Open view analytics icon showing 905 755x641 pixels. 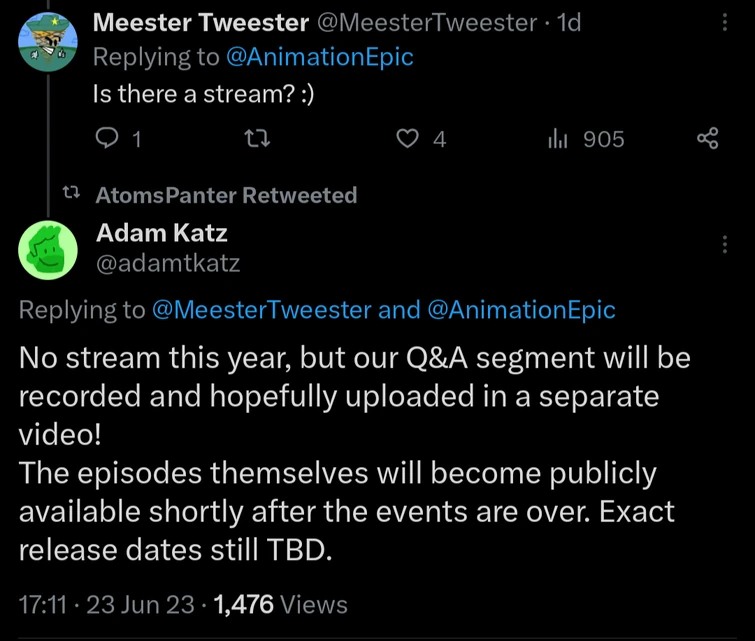[x=557, y=140]
